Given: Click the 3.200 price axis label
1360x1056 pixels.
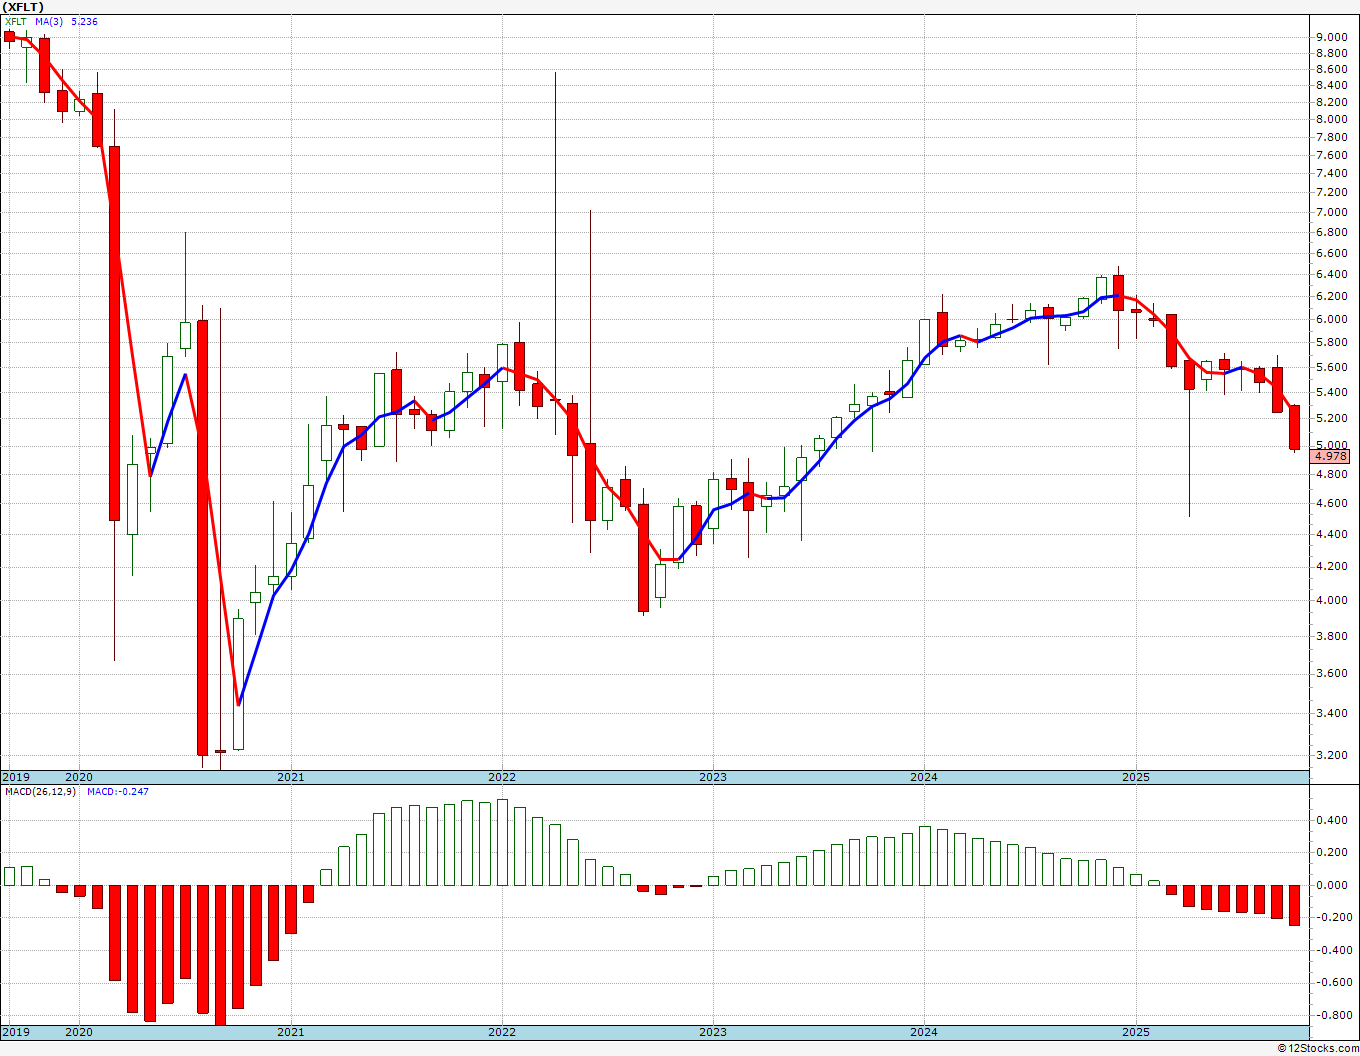Looking at the screenshot, I should pos(1331,755).
